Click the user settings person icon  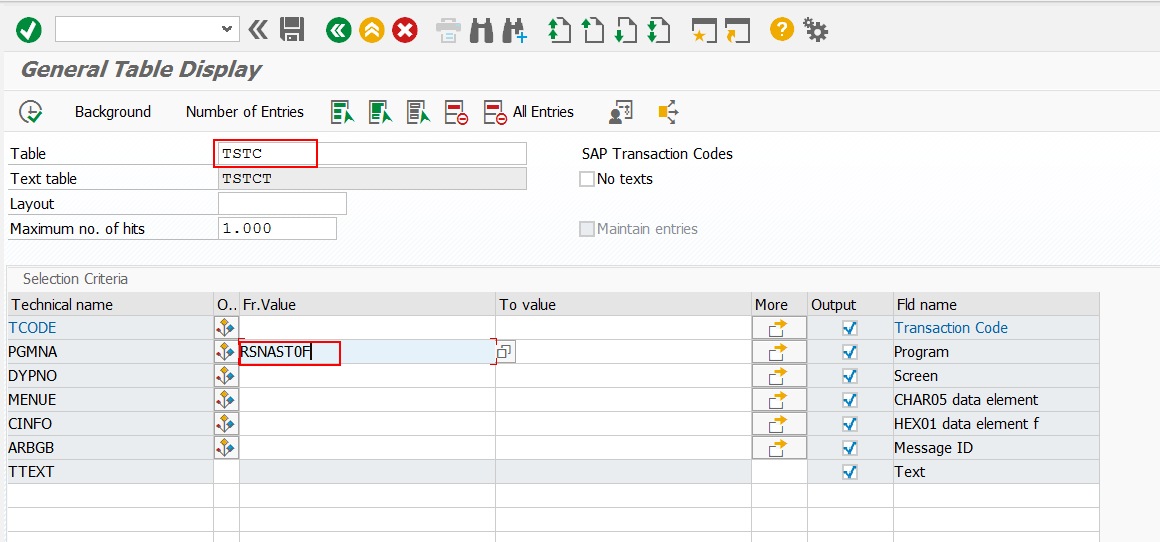[x=620, y=112]
